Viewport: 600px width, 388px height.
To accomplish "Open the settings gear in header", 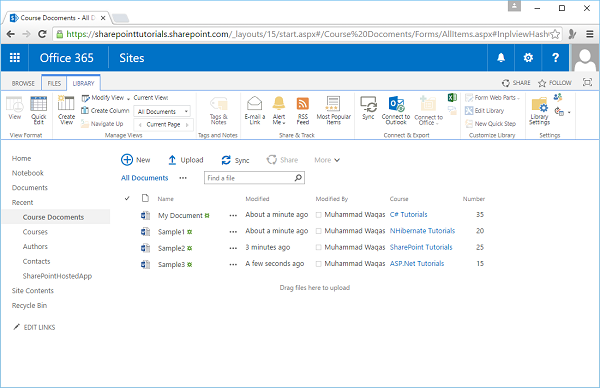I will (528, 58).
